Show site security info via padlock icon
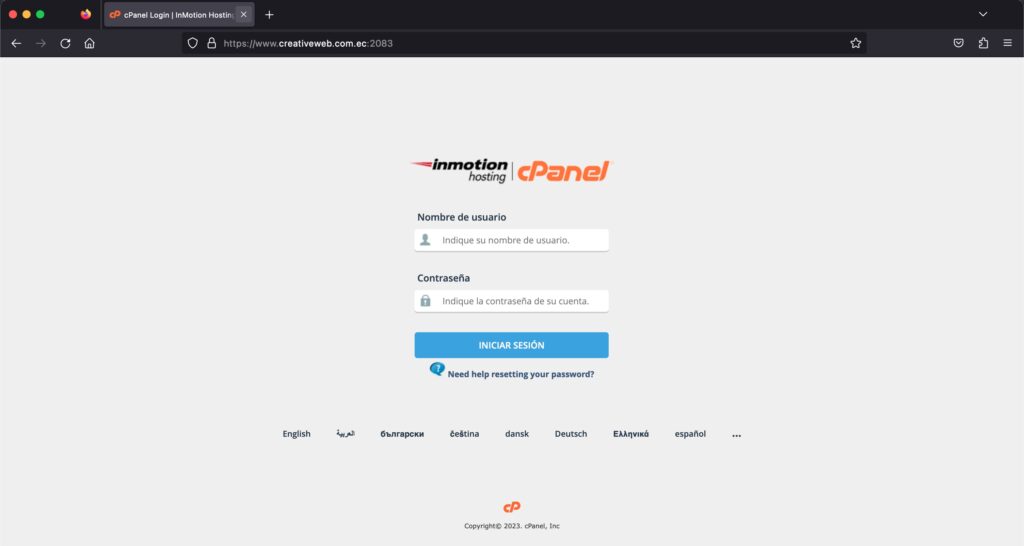Image resolution: width=1024 pixels, height=546 pixels. coord(212,43)
